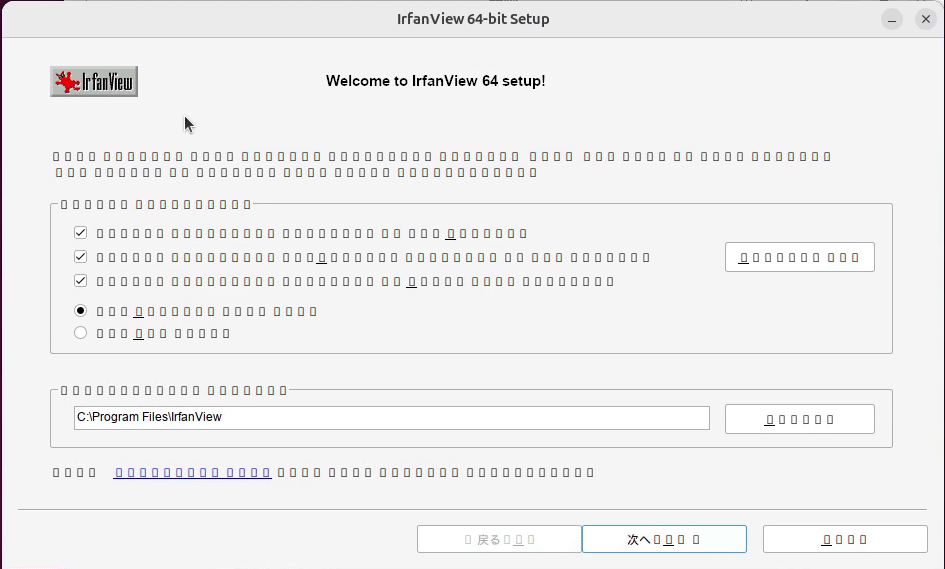Toggle the first checkbox in the upper group
This screenshot has height=569, width=945.
[80, 233]
